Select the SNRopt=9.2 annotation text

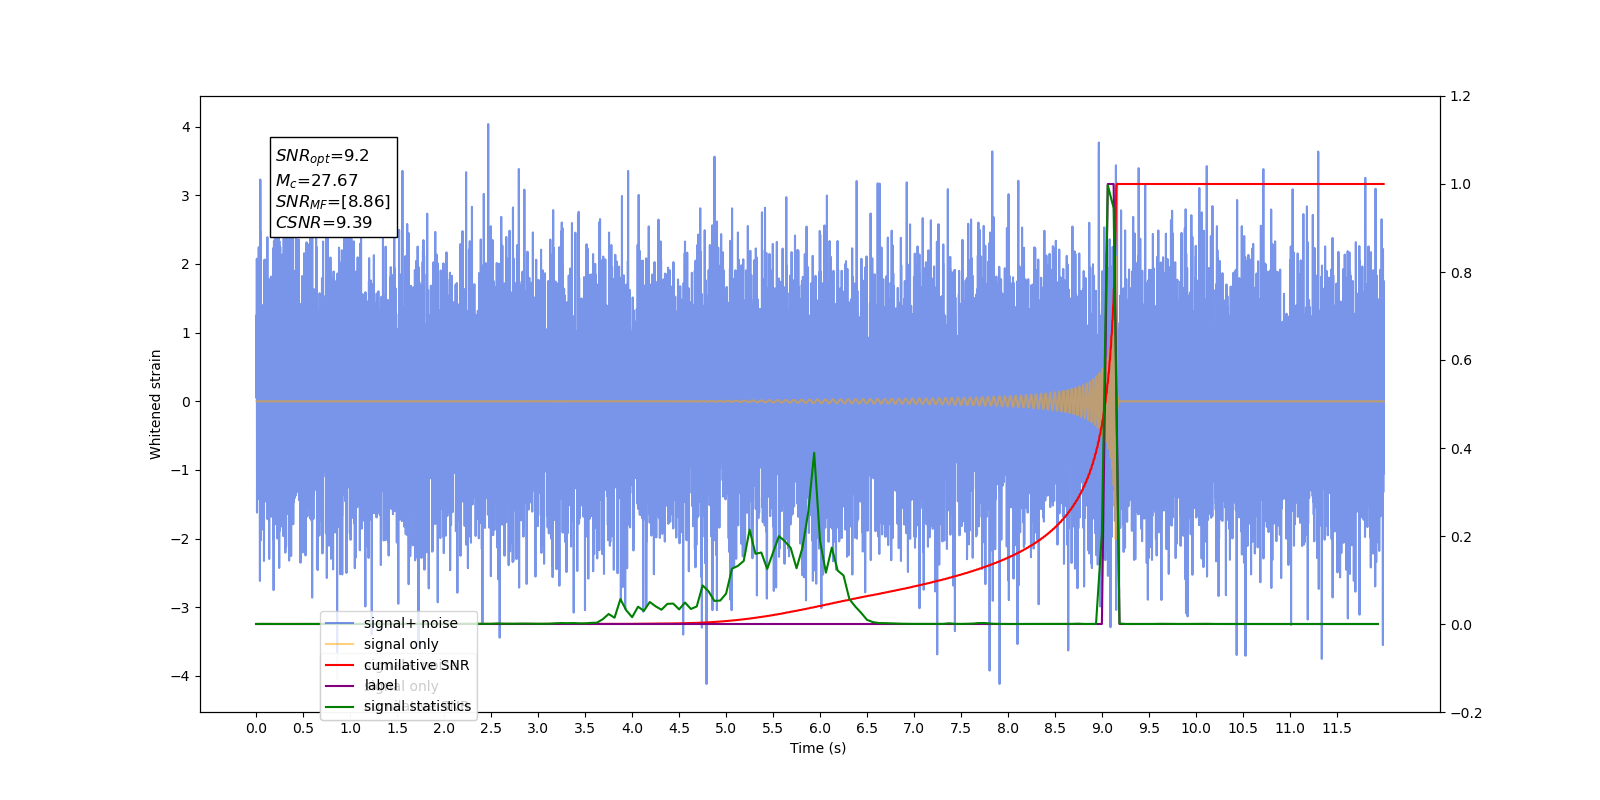(322, 156)
